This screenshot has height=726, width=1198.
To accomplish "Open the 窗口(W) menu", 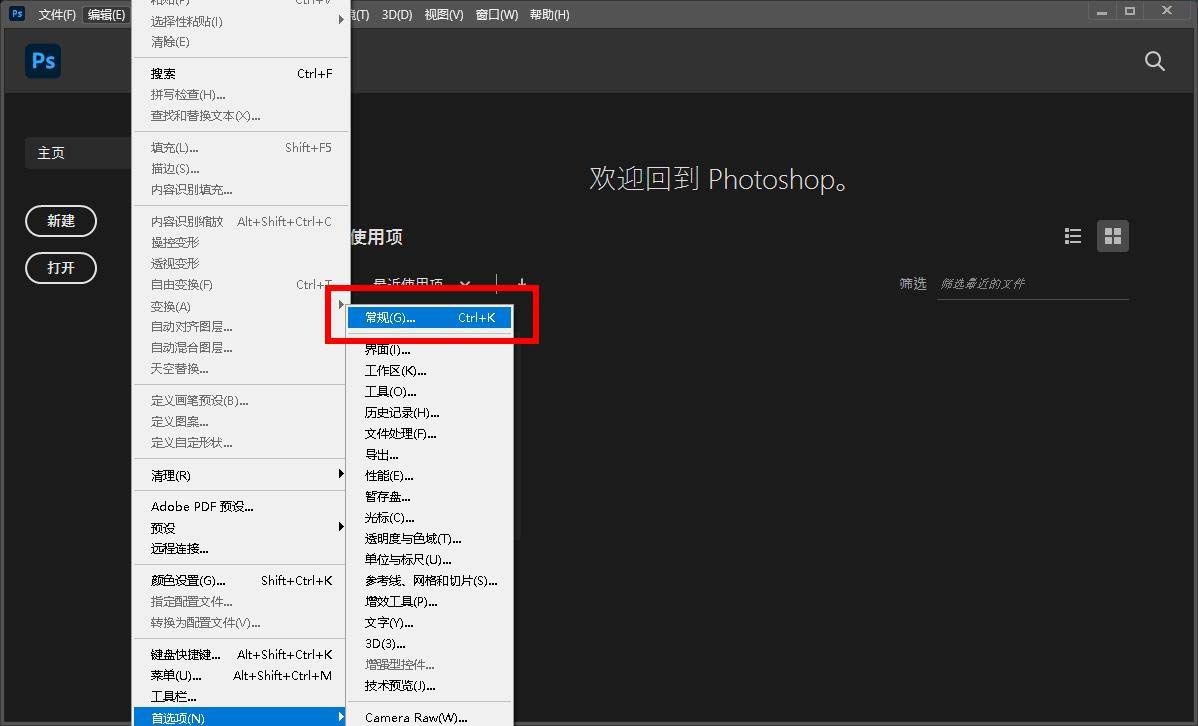I will pos(497,15).
